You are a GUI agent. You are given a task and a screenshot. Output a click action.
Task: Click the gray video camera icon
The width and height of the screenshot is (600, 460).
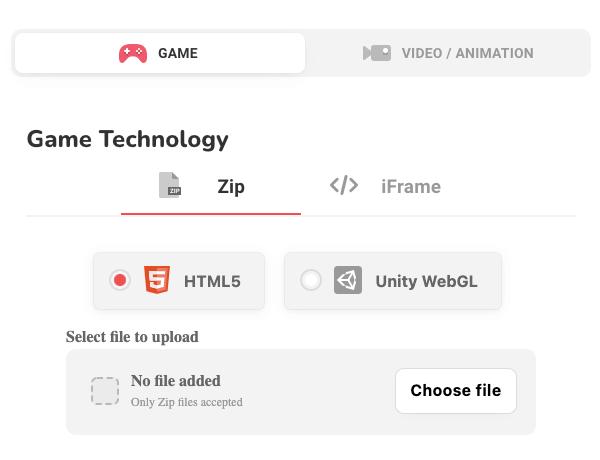point(377,53)
